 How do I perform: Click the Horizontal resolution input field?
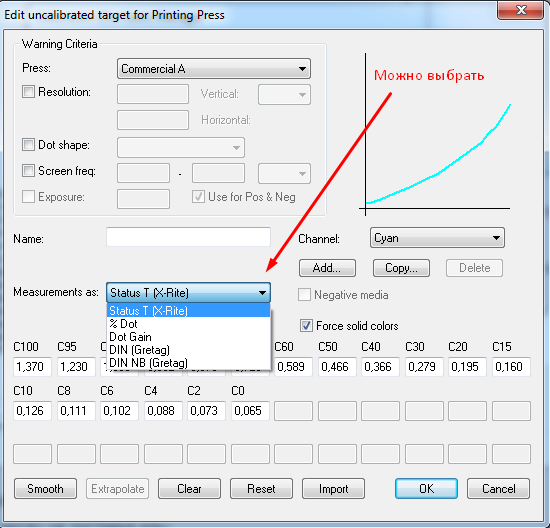[x=153, y=120]
